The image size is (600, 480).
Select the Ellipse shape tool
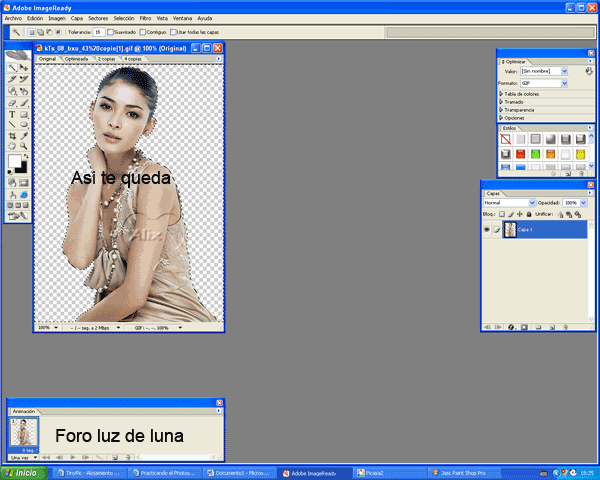click(24, 124)
